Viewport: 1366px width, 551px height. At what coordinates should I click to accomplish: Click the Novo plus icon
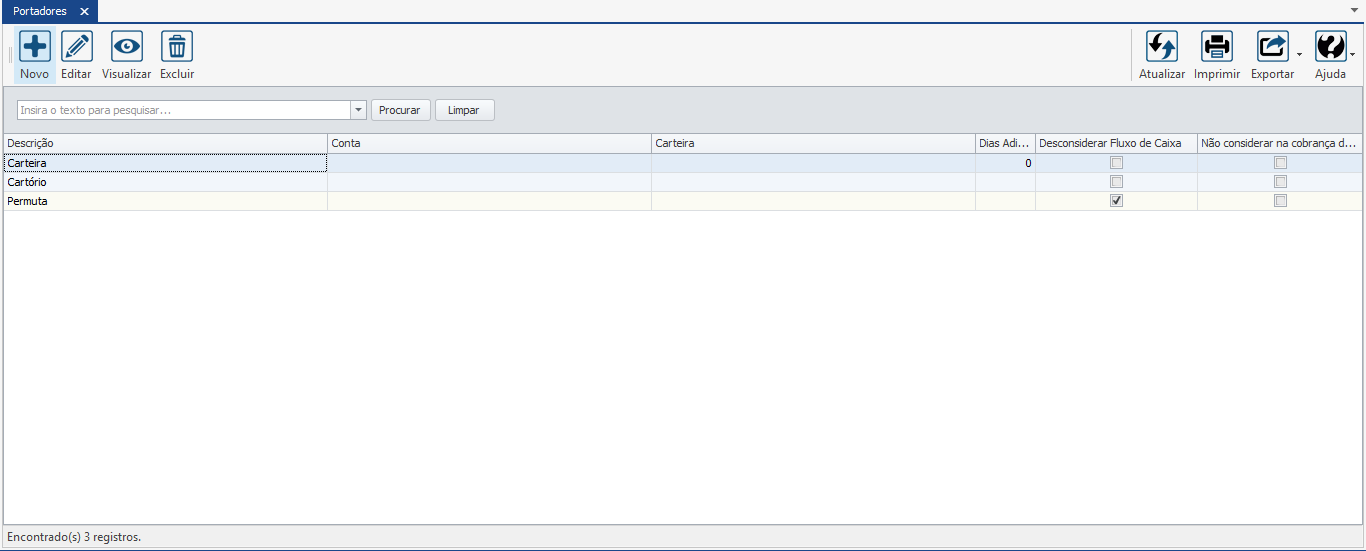pyautogui.click(x=35, y=47)
